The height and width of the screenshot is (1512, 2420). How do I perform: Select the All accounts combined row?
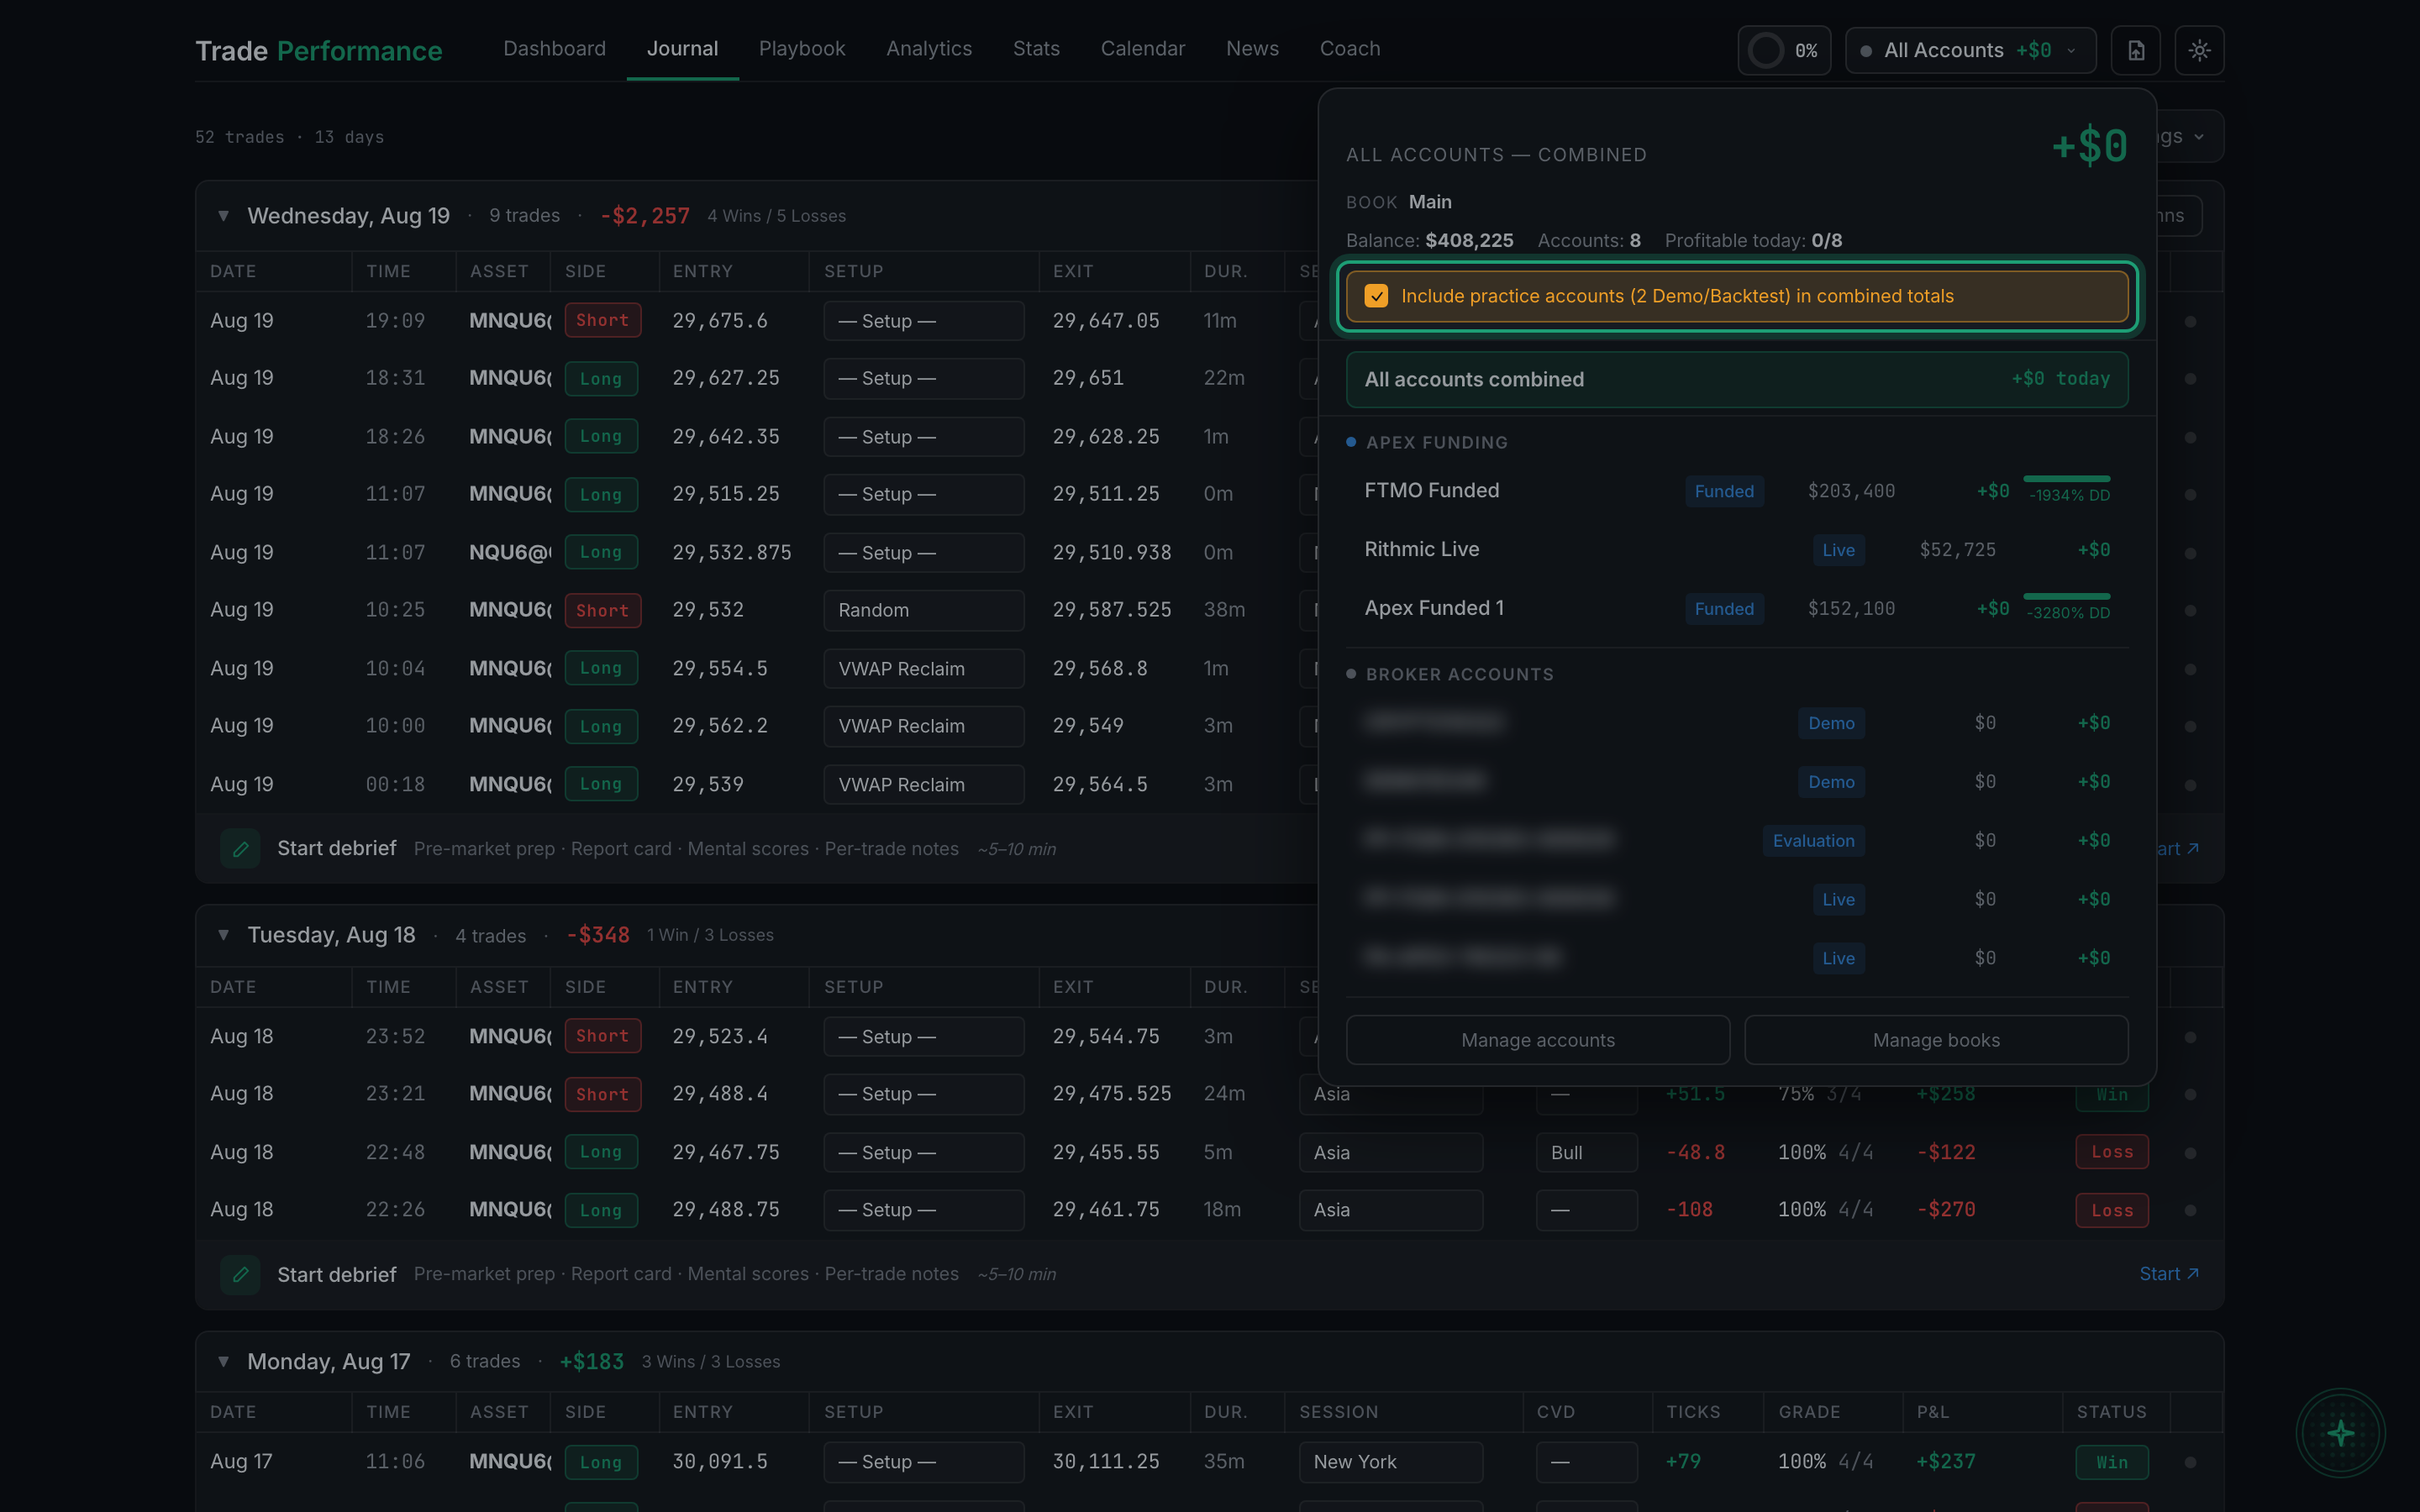[1737, 380]
